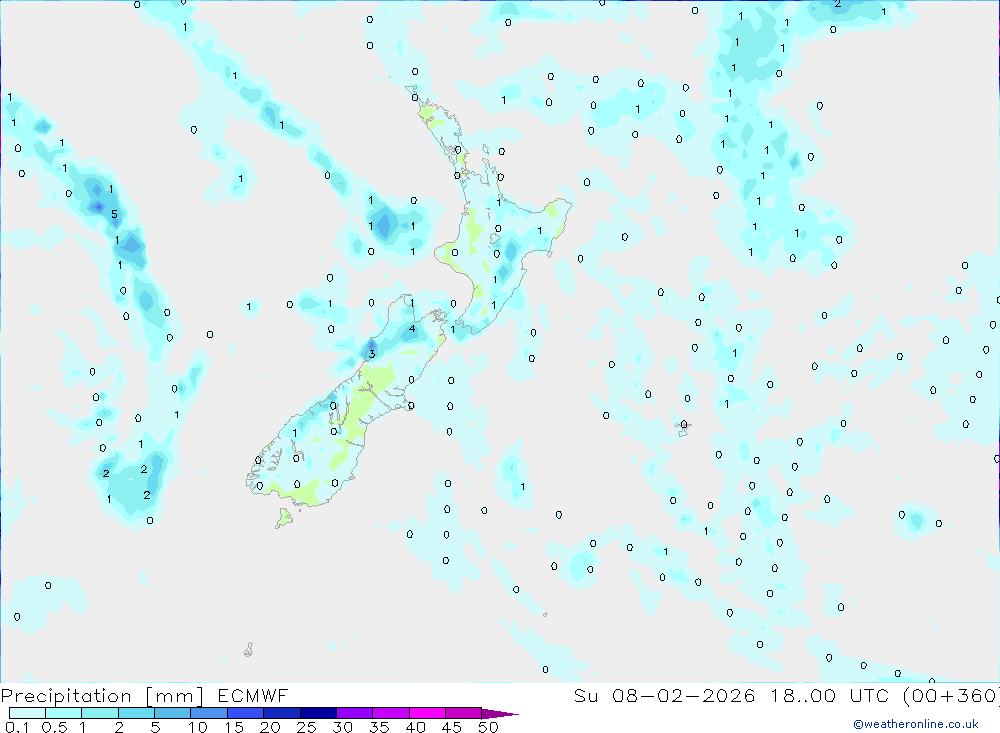Click the "ECMWF" model label
This screenshot has height=733, width=1000.
click(253, 695)
